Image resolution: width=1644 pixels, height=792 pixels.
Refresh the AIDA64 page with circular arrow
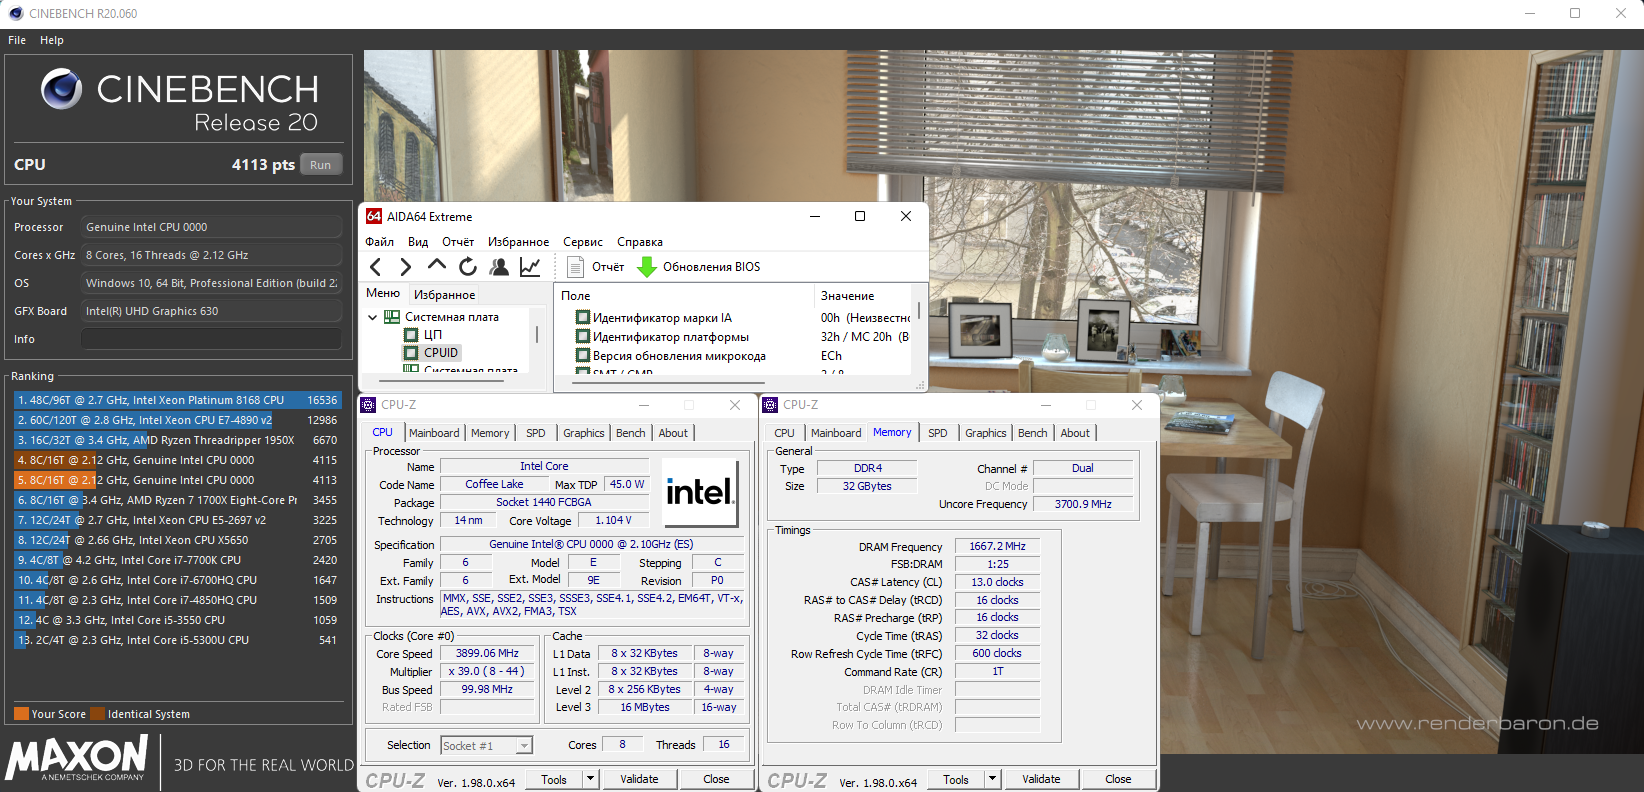click(x=468, y=267)
